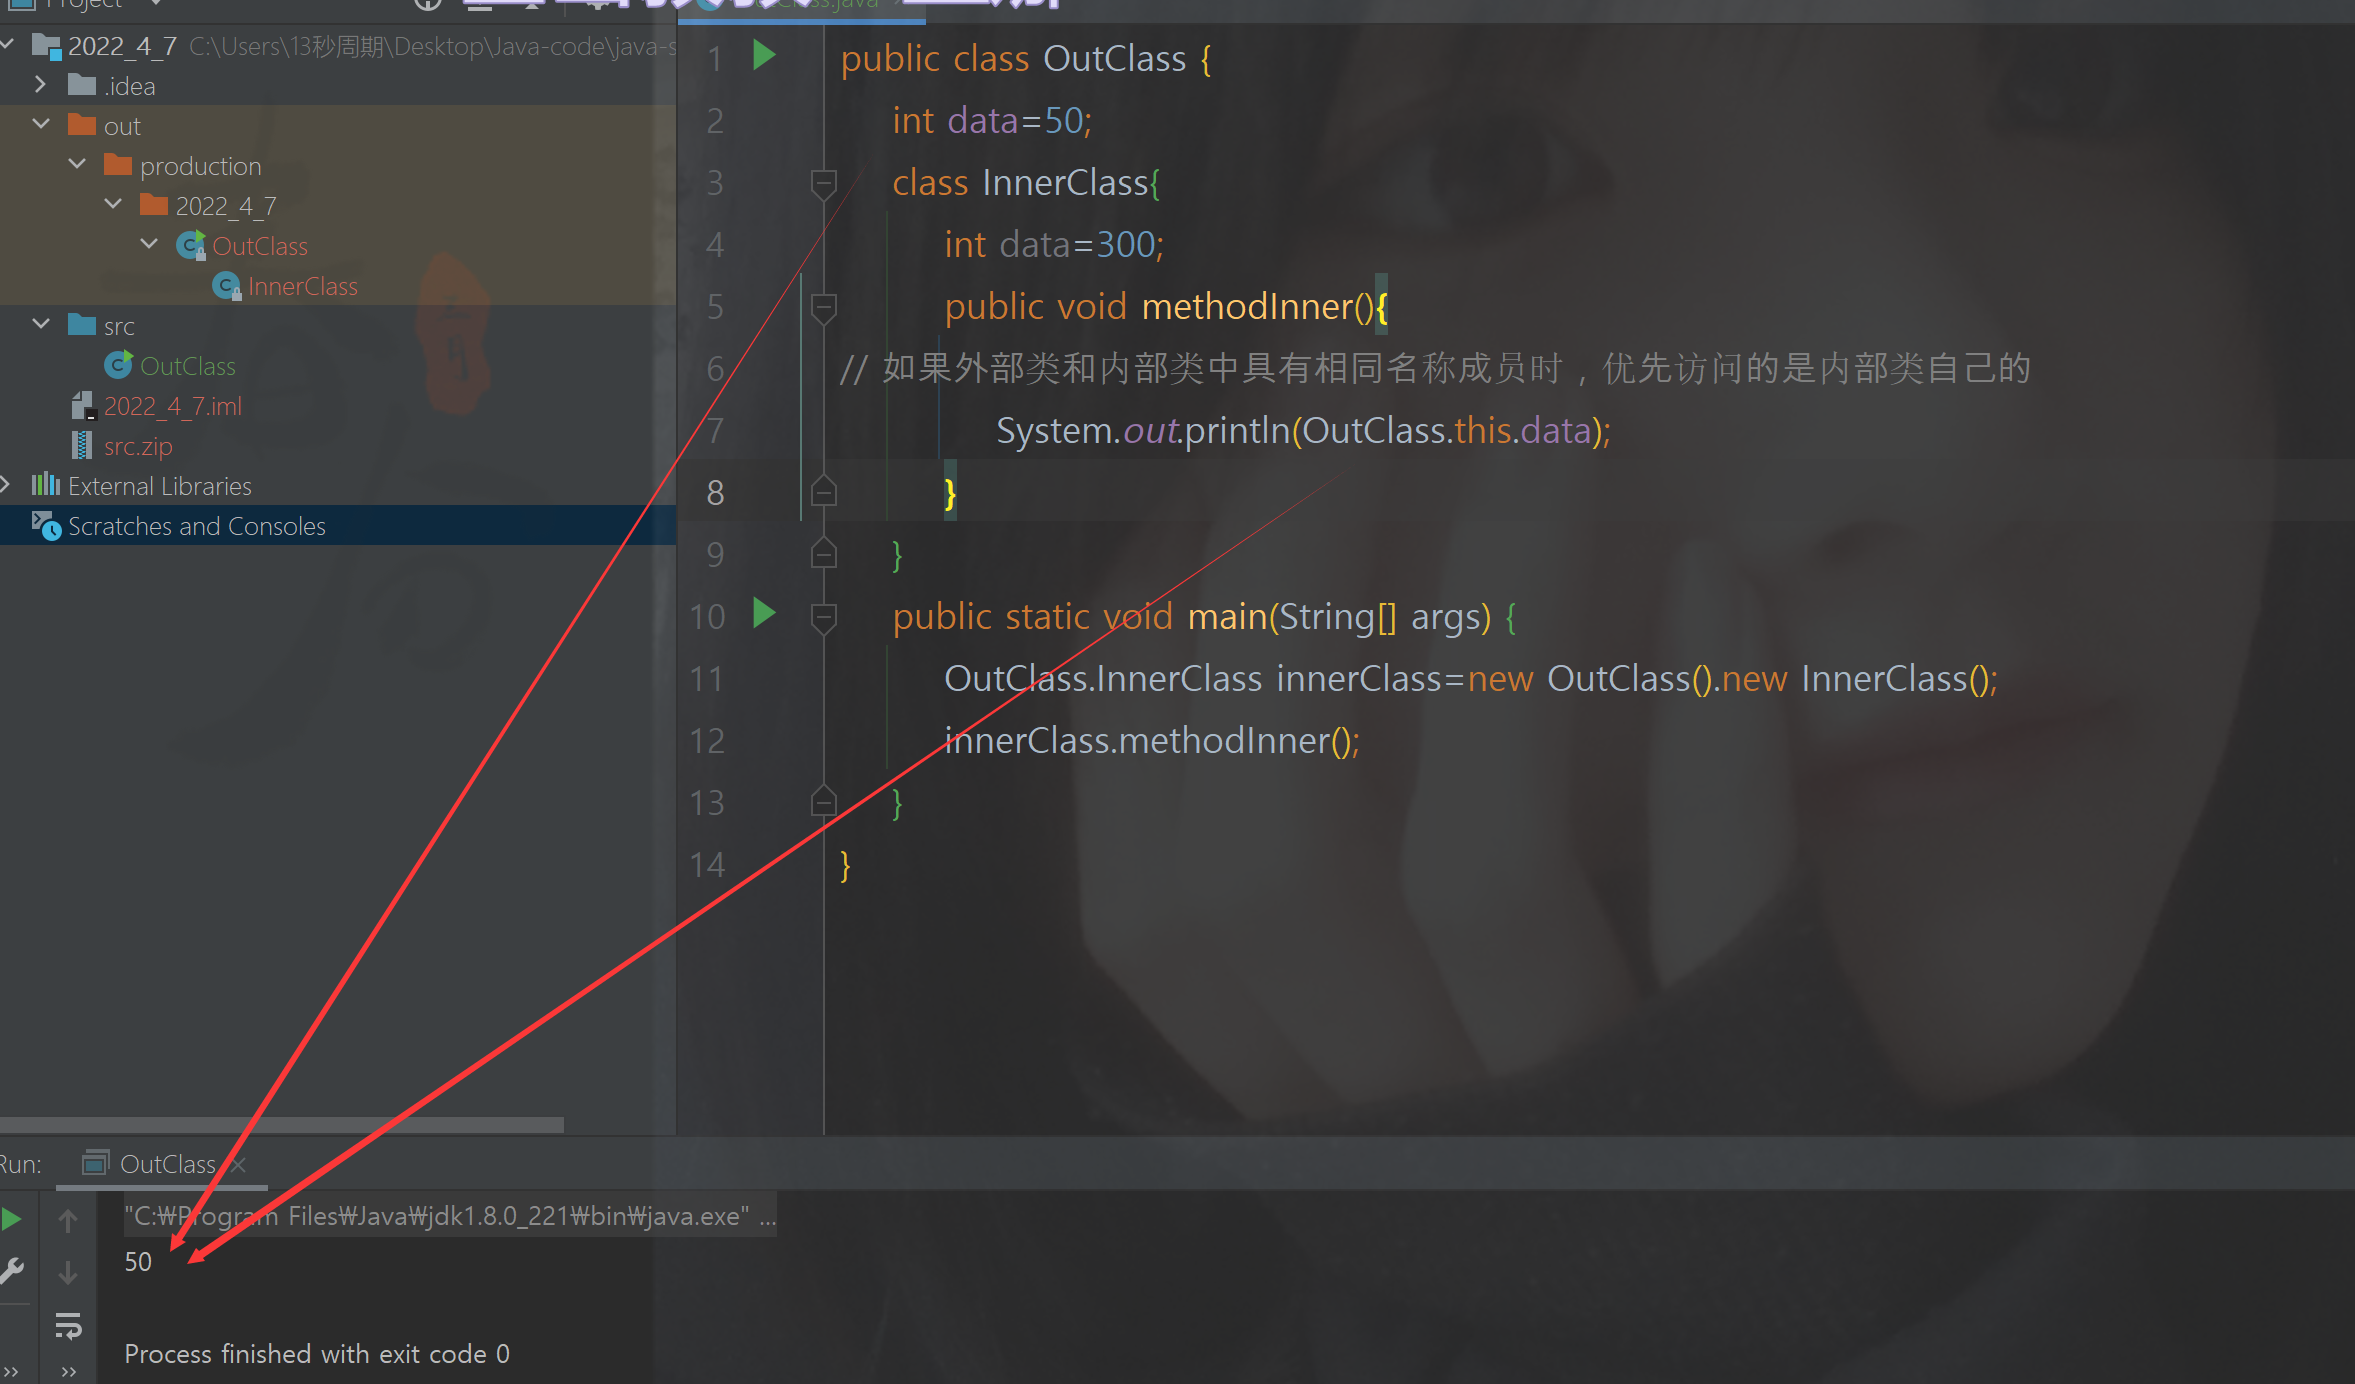Screen dimensions: 2355x1384
Task: Click methodInner method name on line 5
Action: (1247, 307)
